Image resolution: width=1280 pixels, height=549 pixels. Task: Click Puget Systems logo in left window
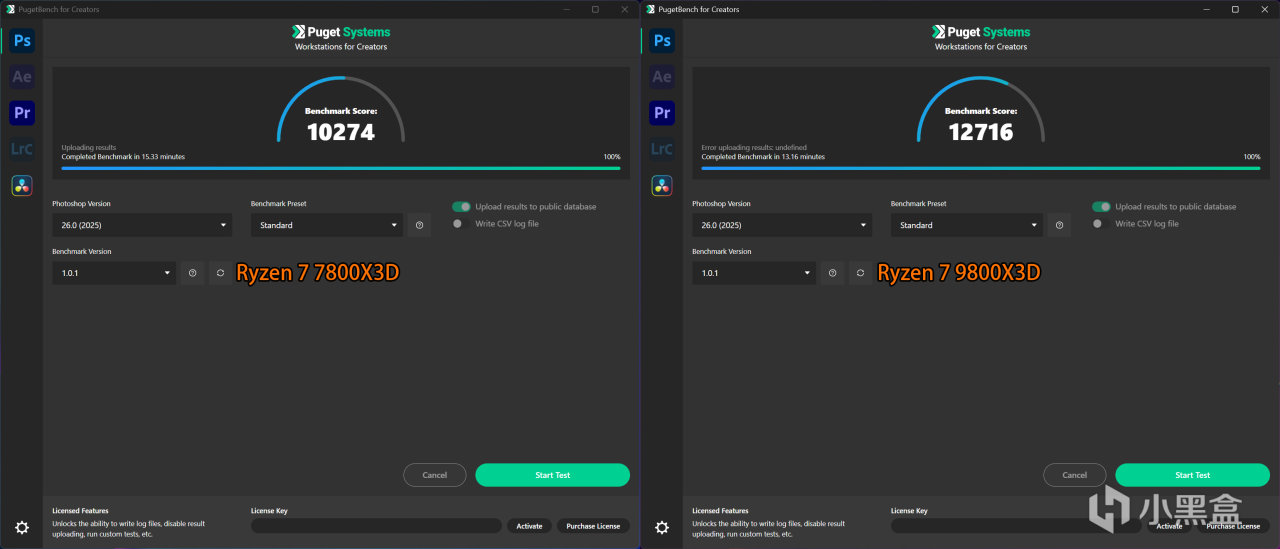pos(341,32)
